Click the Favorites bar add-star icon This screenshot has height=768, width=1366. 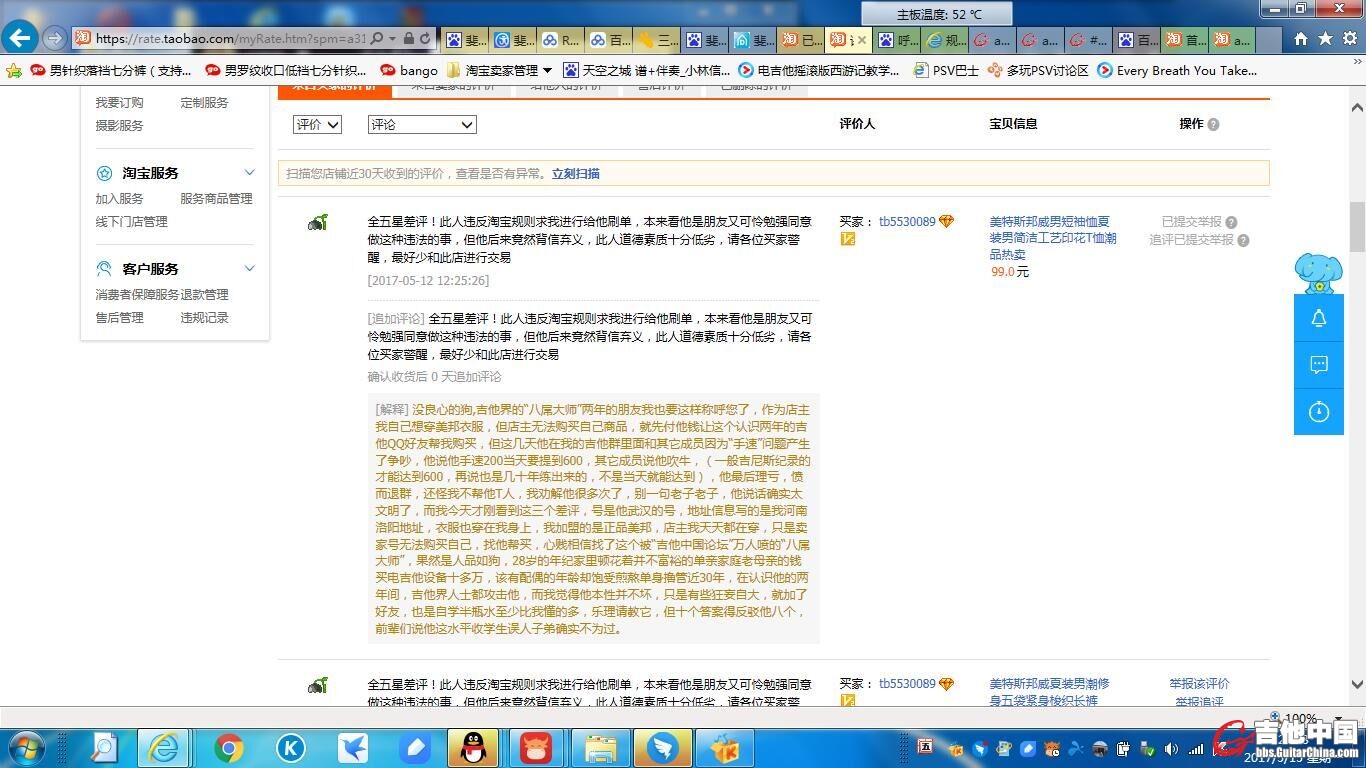click(x=13, y=70)
